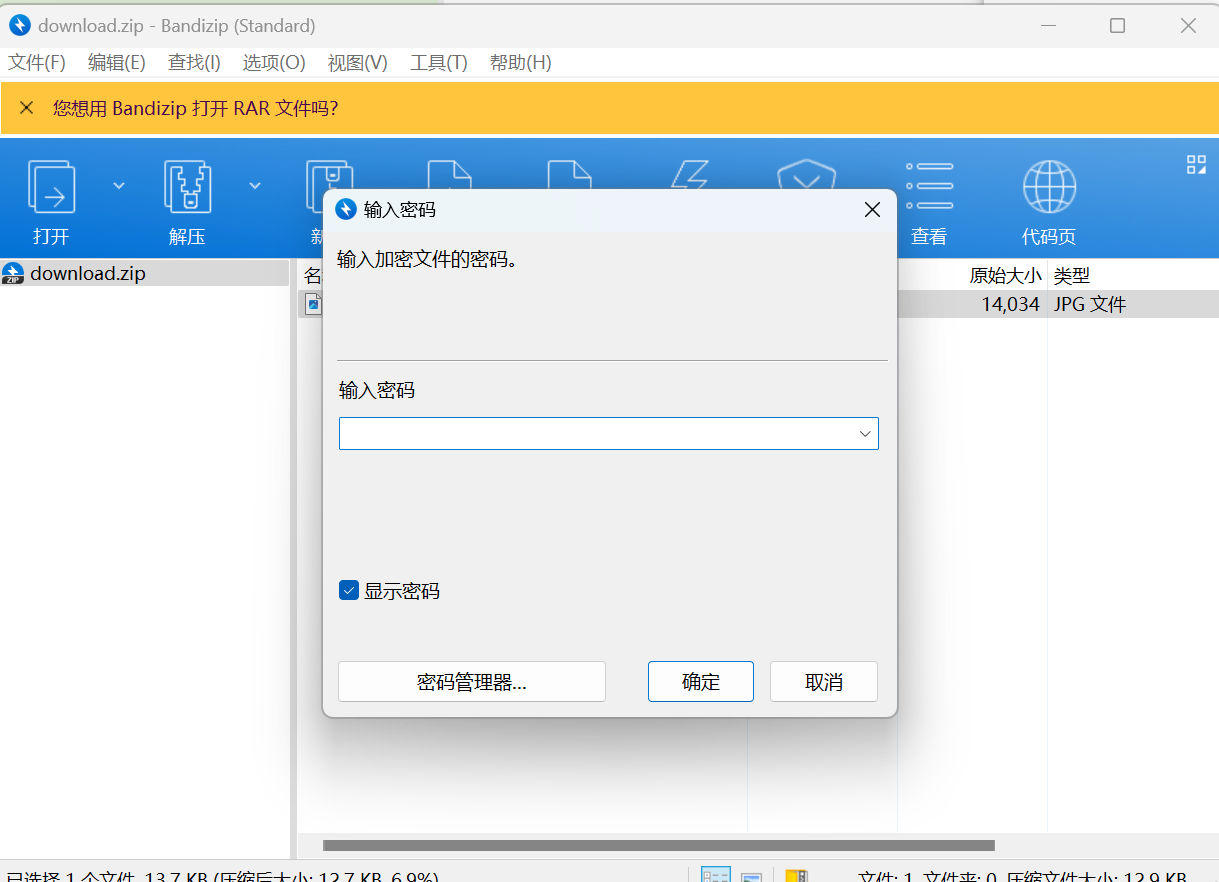This screenshot has height=882, width=1219.
Task: Close the 输入密码 dialog with its X
Action: (x=872, y=210)
